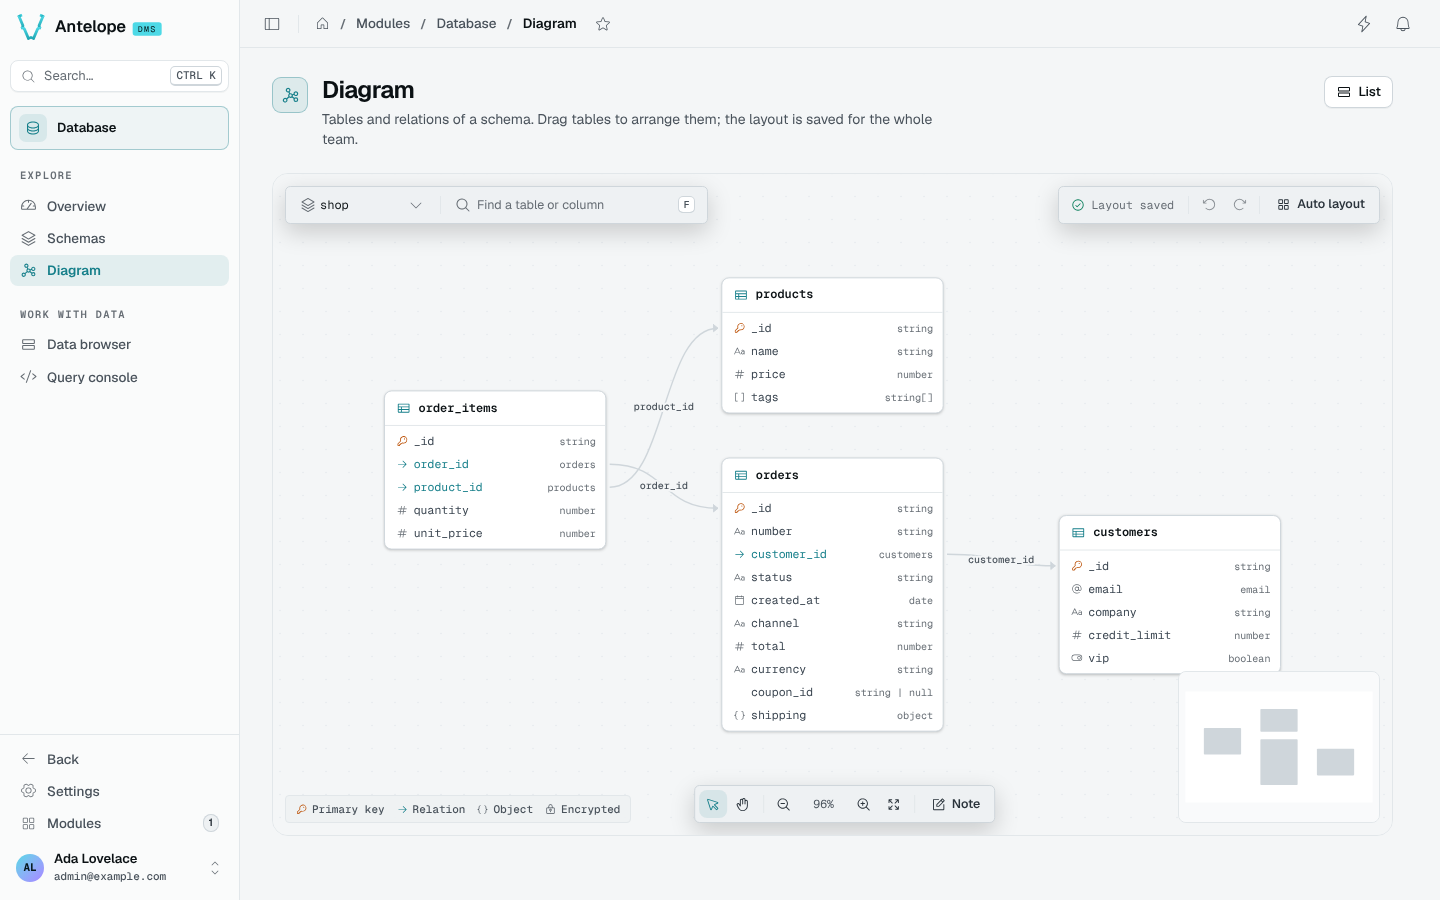Fit the diagram to the screen
The width and height of the screenshot is (1440, 900).
coord(894,804)
